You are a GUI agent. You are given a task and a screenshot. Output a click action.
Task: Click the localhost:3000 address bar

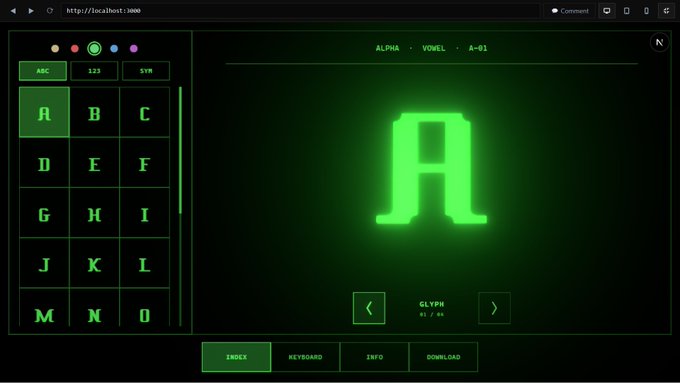pyautogui.click(x=300, y=11)
